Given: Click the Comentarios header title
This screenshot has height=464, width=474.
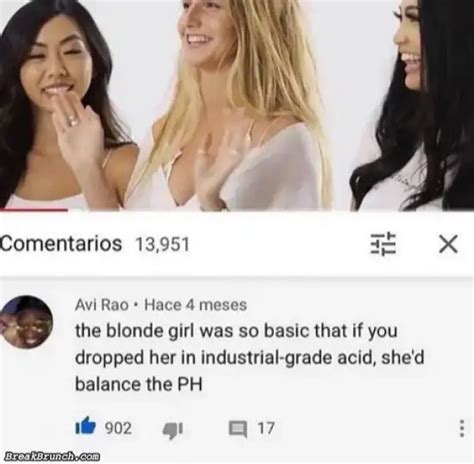Looking at the screenshot, I should click(61, 244).
